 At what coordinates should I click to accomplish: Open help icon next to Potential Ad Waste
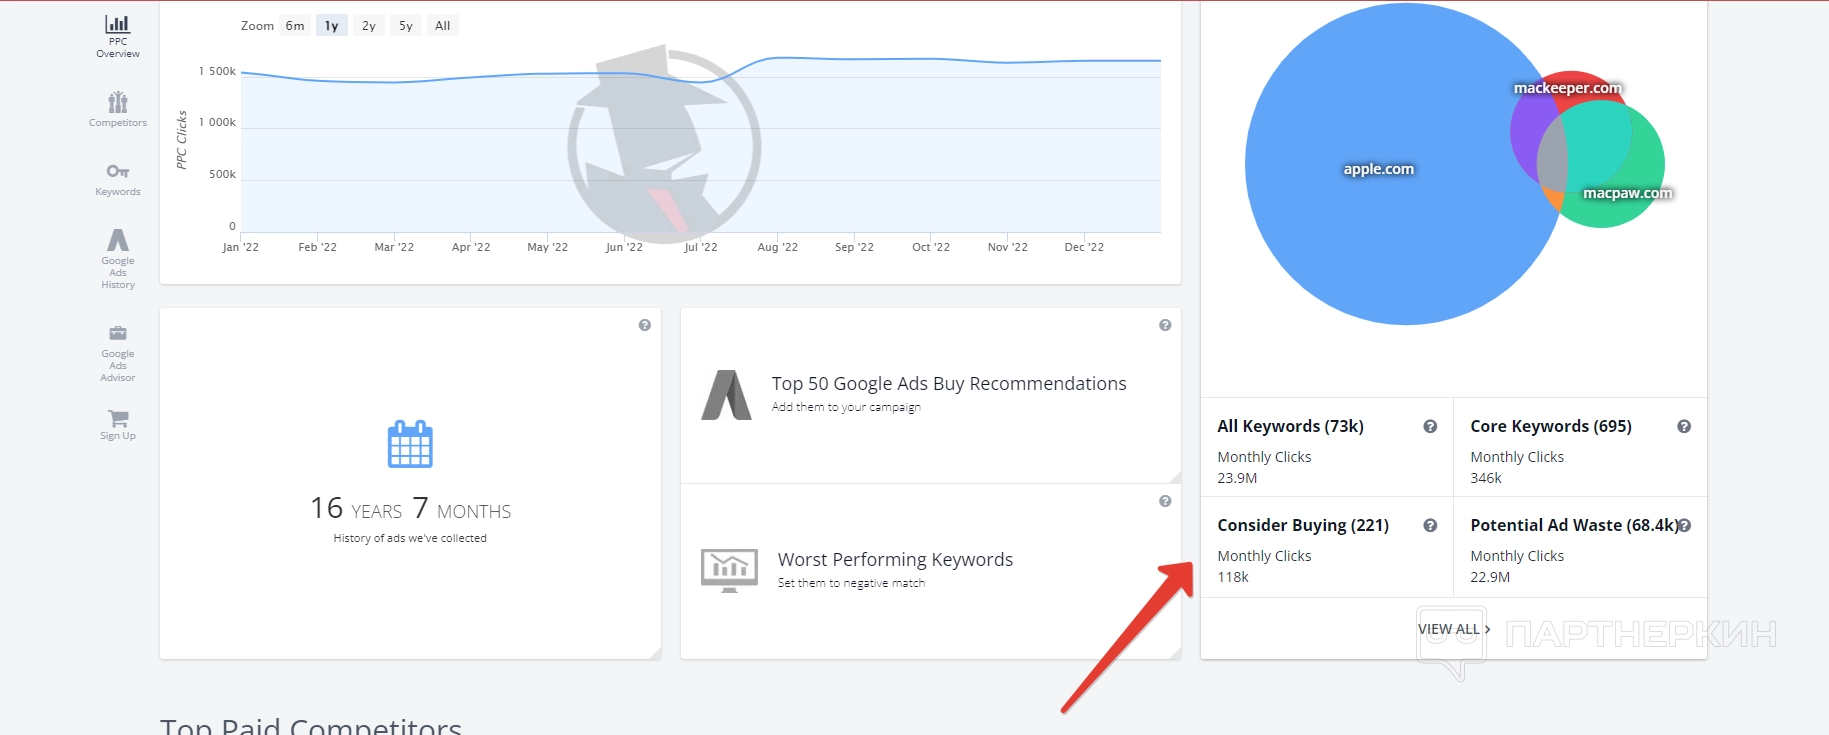click(x=1684, y=526)
